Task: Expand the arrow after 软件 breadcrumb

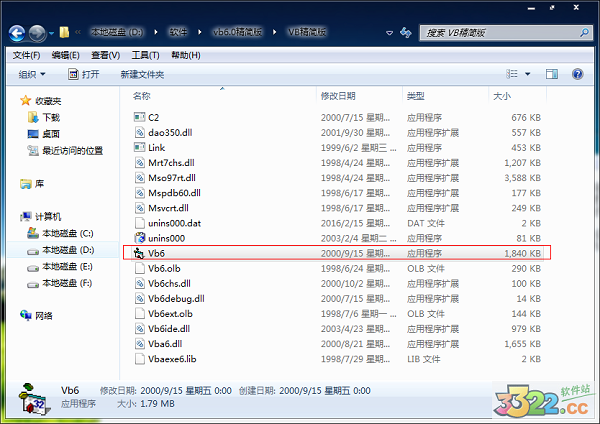Action: [200, 32]
